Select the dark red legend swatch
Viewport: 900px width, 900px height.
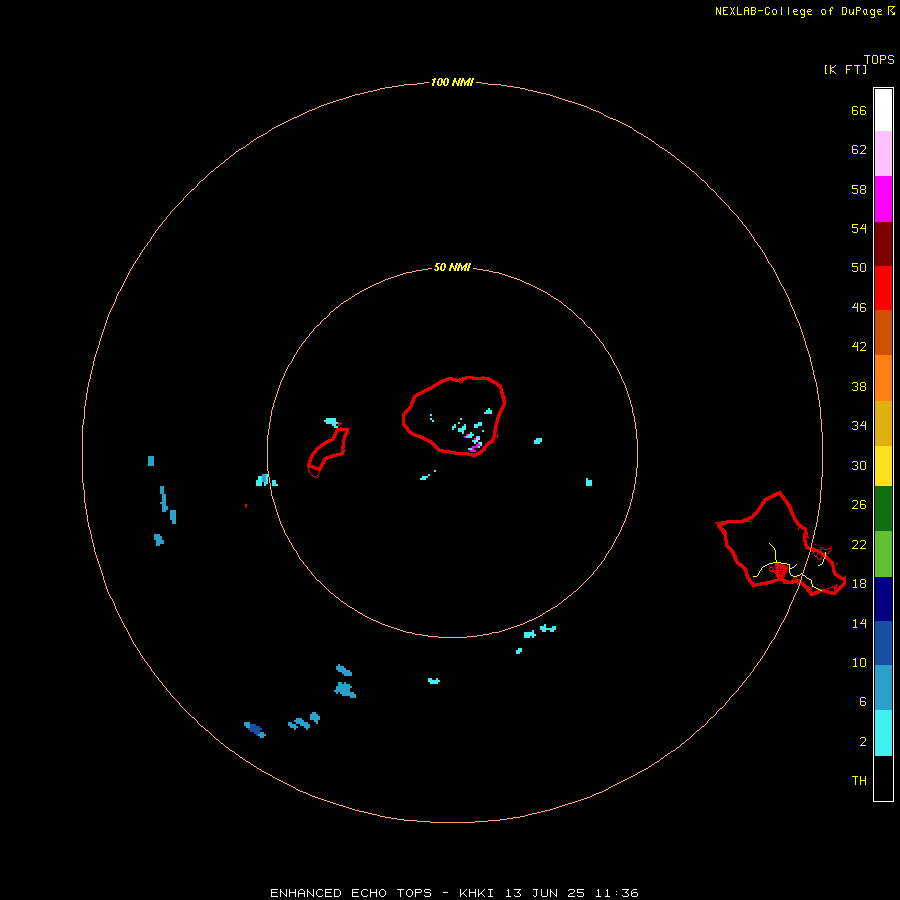point(883,243)
